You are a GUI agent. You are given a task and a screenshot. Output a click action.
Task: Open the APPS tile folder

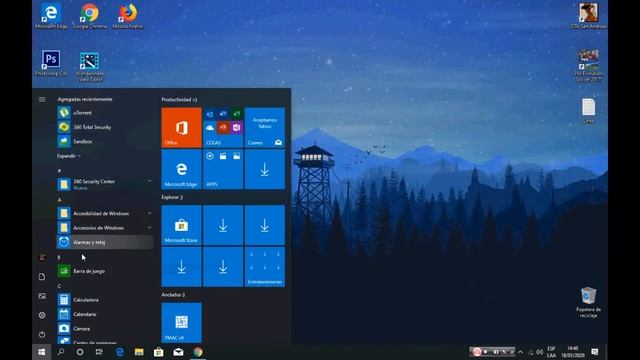(x=223, y=169)
